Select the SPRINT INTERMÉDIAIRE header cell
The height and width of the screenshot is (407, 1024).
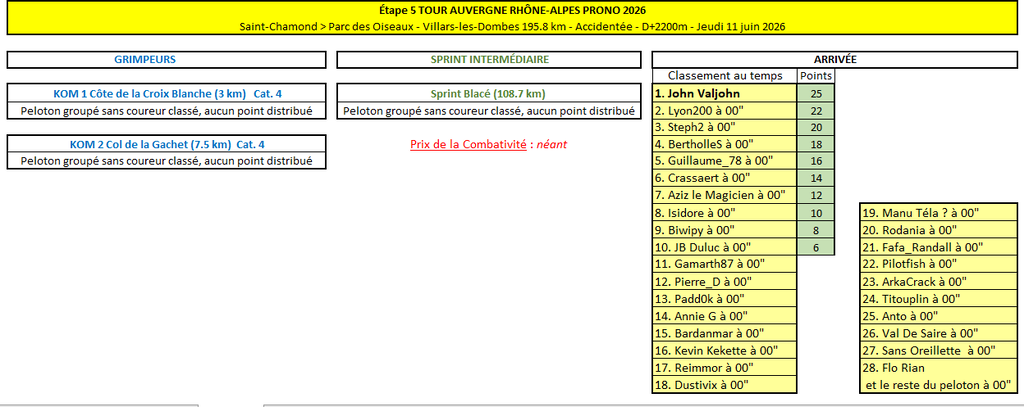(x=489, y=59)
